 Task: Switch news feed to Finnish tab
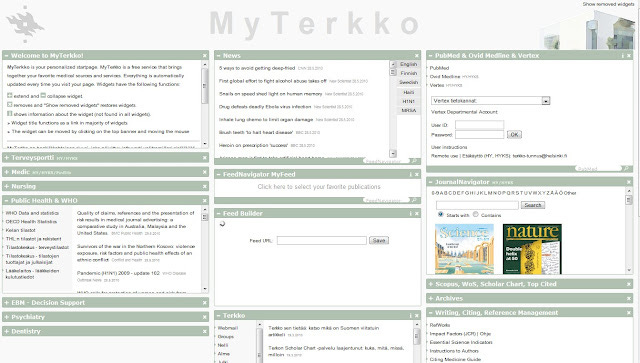(409, 73)
